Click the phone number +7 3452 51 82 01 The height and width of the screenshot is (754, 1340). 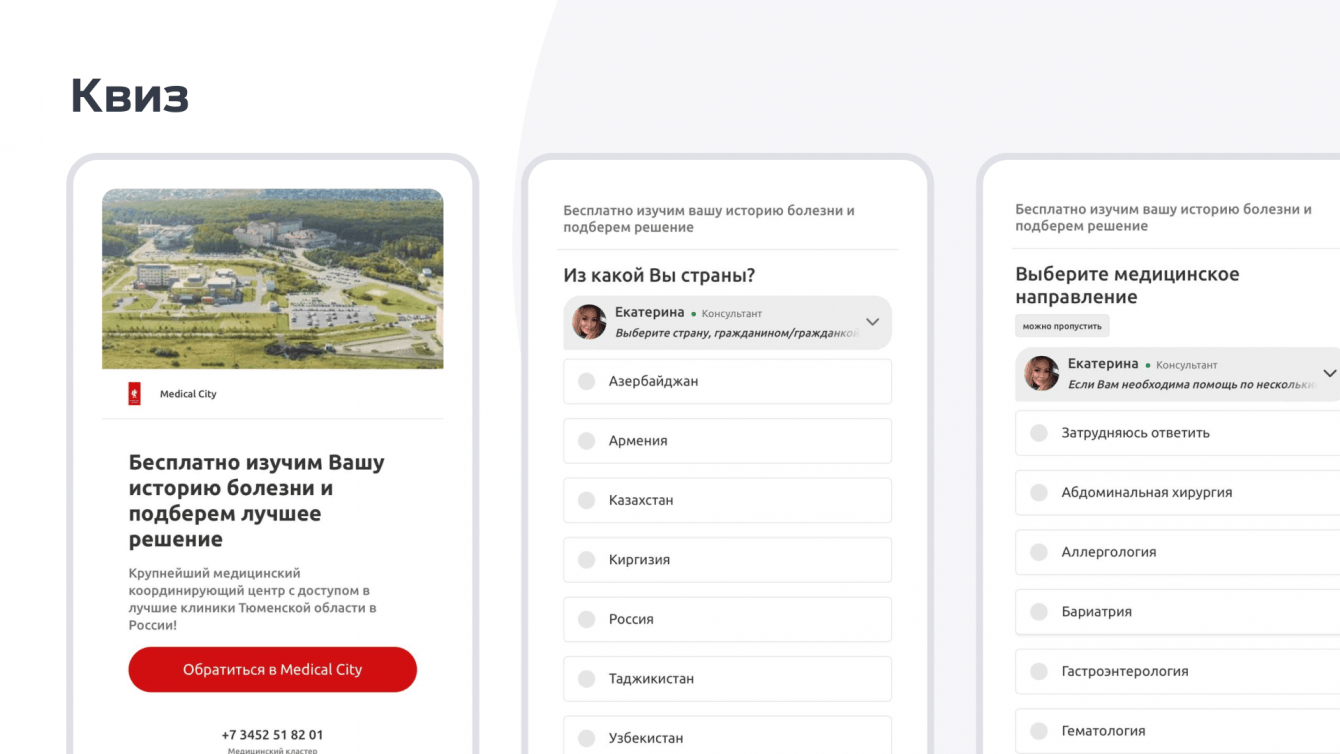pos(272,735)
